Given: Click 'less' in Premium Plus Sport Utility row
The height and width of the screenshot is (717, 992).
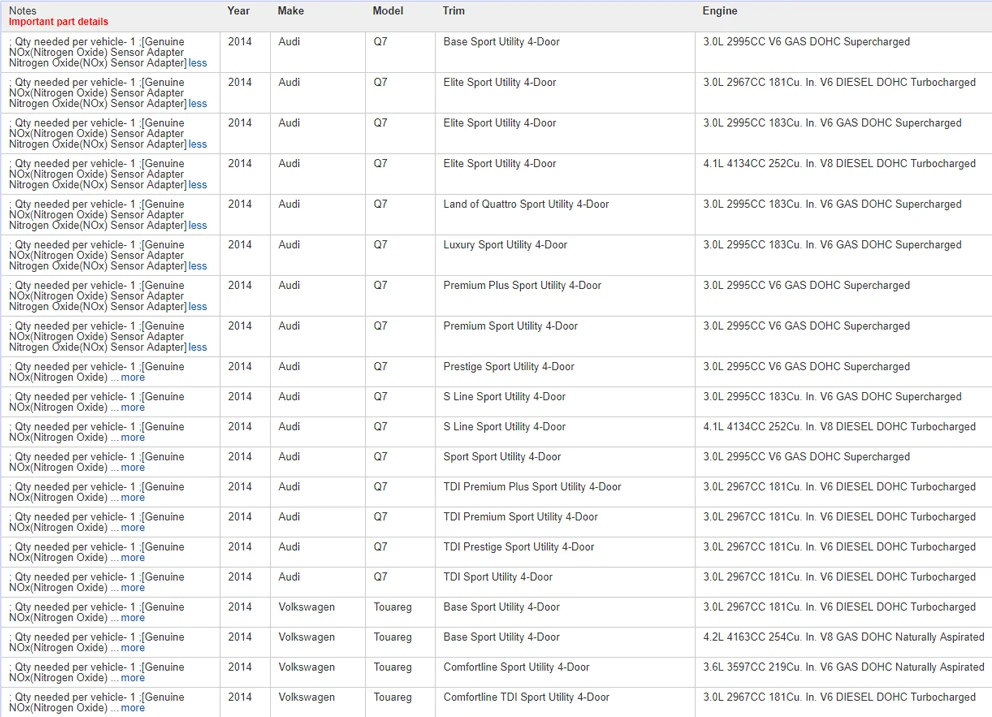Looking at the screenshot, I should 197,306.
